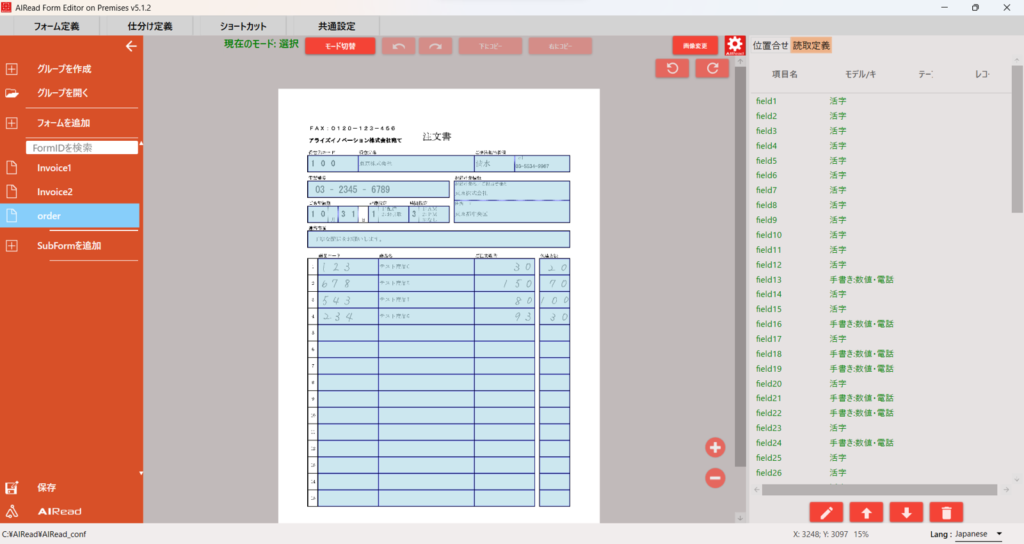Open the 仕分け定義 tab

150,25
